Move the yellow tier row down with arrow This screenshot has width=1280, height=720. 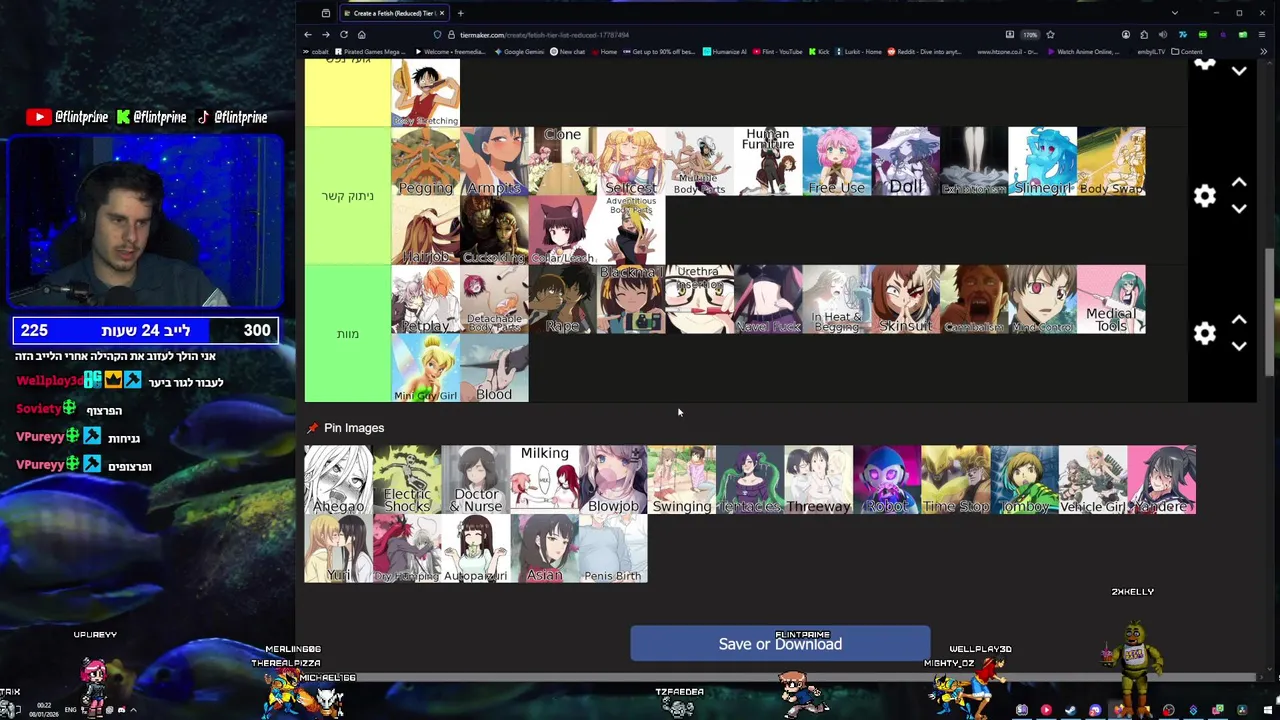coord(1239,72)
